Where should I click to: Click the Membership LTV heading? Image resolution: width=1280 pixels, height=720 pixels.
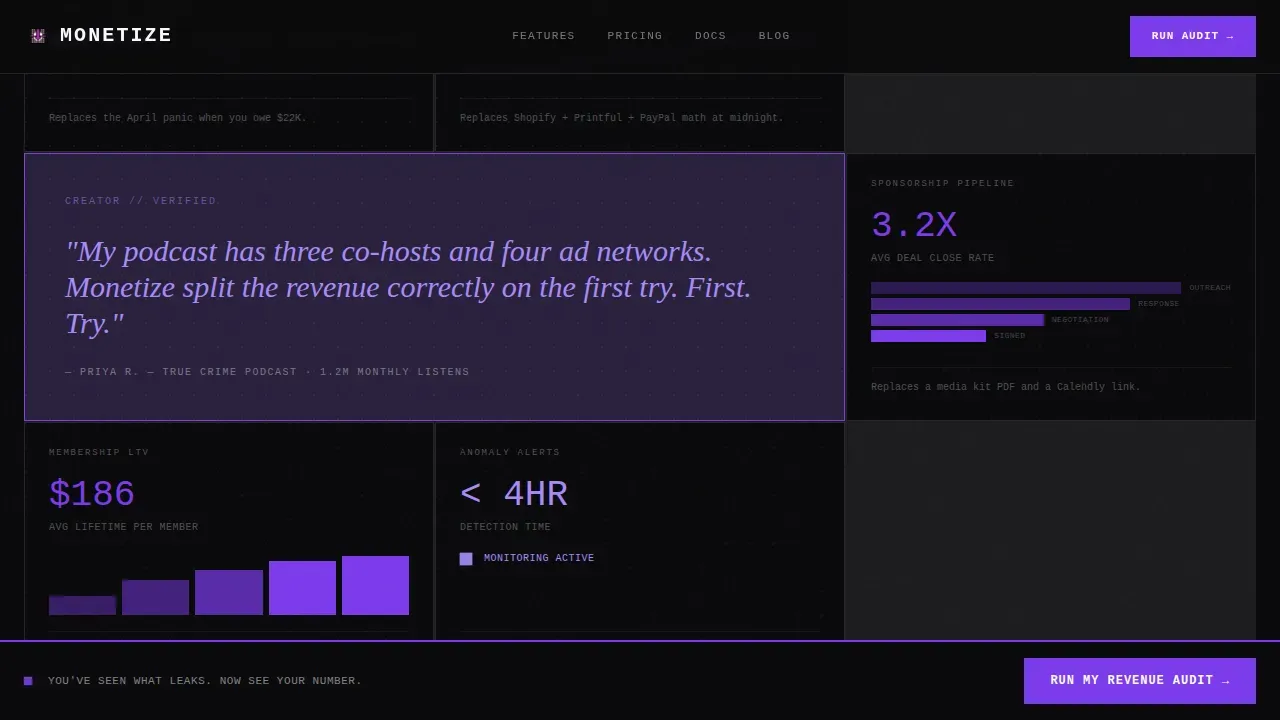[x=99, y=453]
